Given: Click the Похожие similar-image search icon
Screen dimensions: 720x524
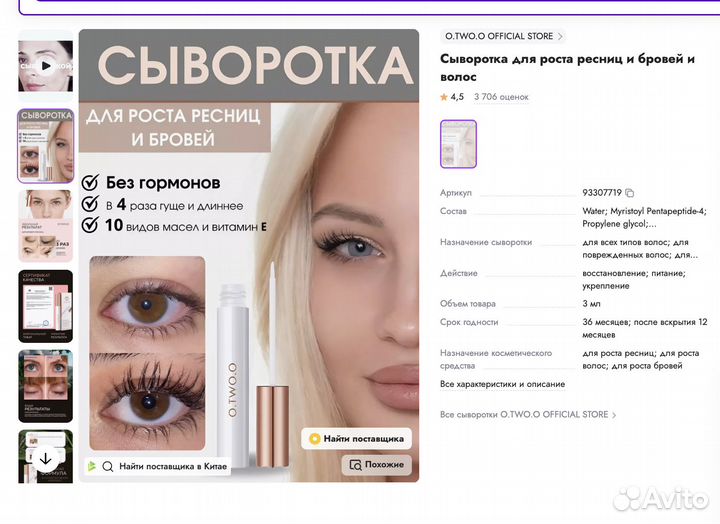Looking at the screenshot, I should (355, 465).
